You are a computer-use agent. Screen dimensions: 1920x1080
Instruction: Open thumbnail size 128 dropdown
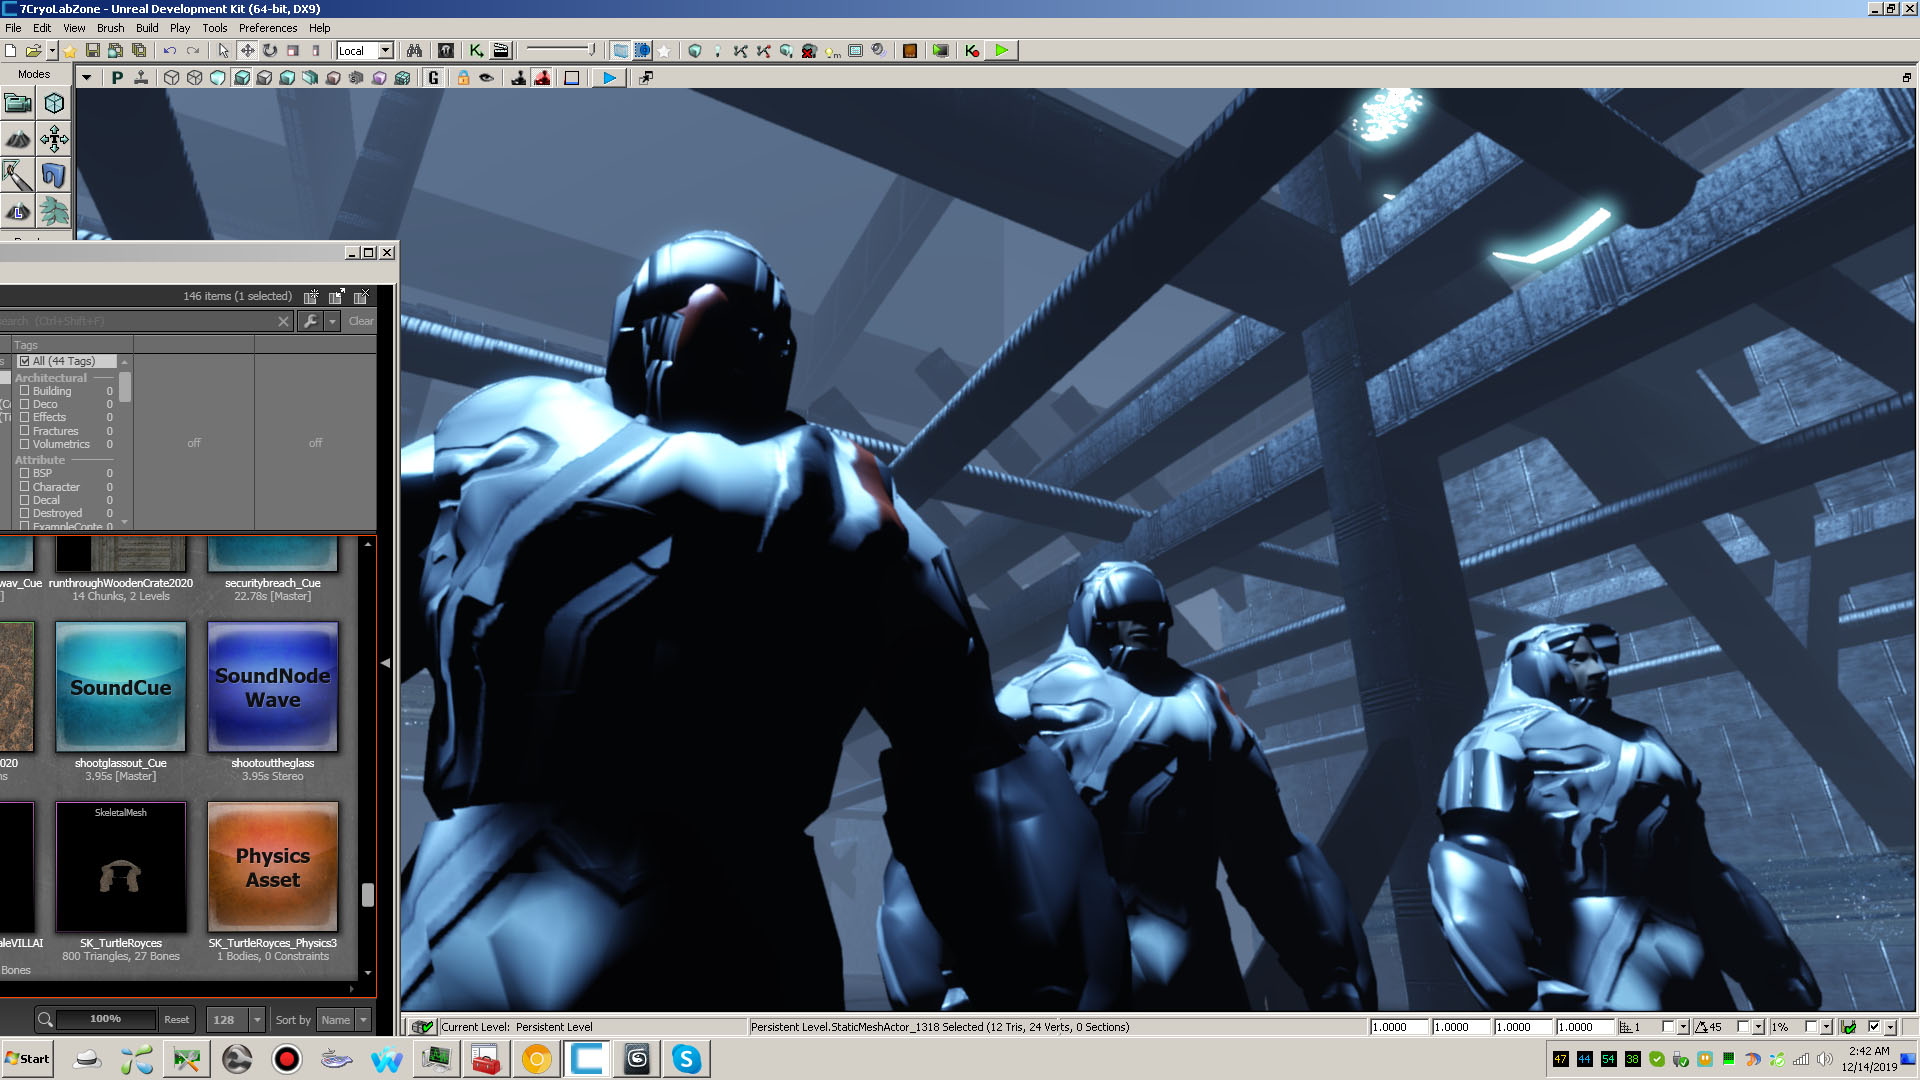click(x=257, y=1020)
